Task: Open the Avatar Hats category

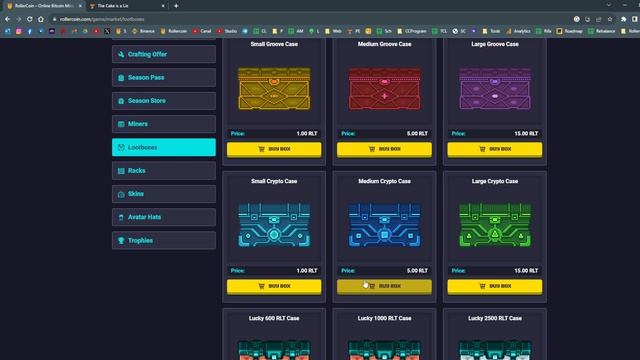Action: tap(164, 217)
